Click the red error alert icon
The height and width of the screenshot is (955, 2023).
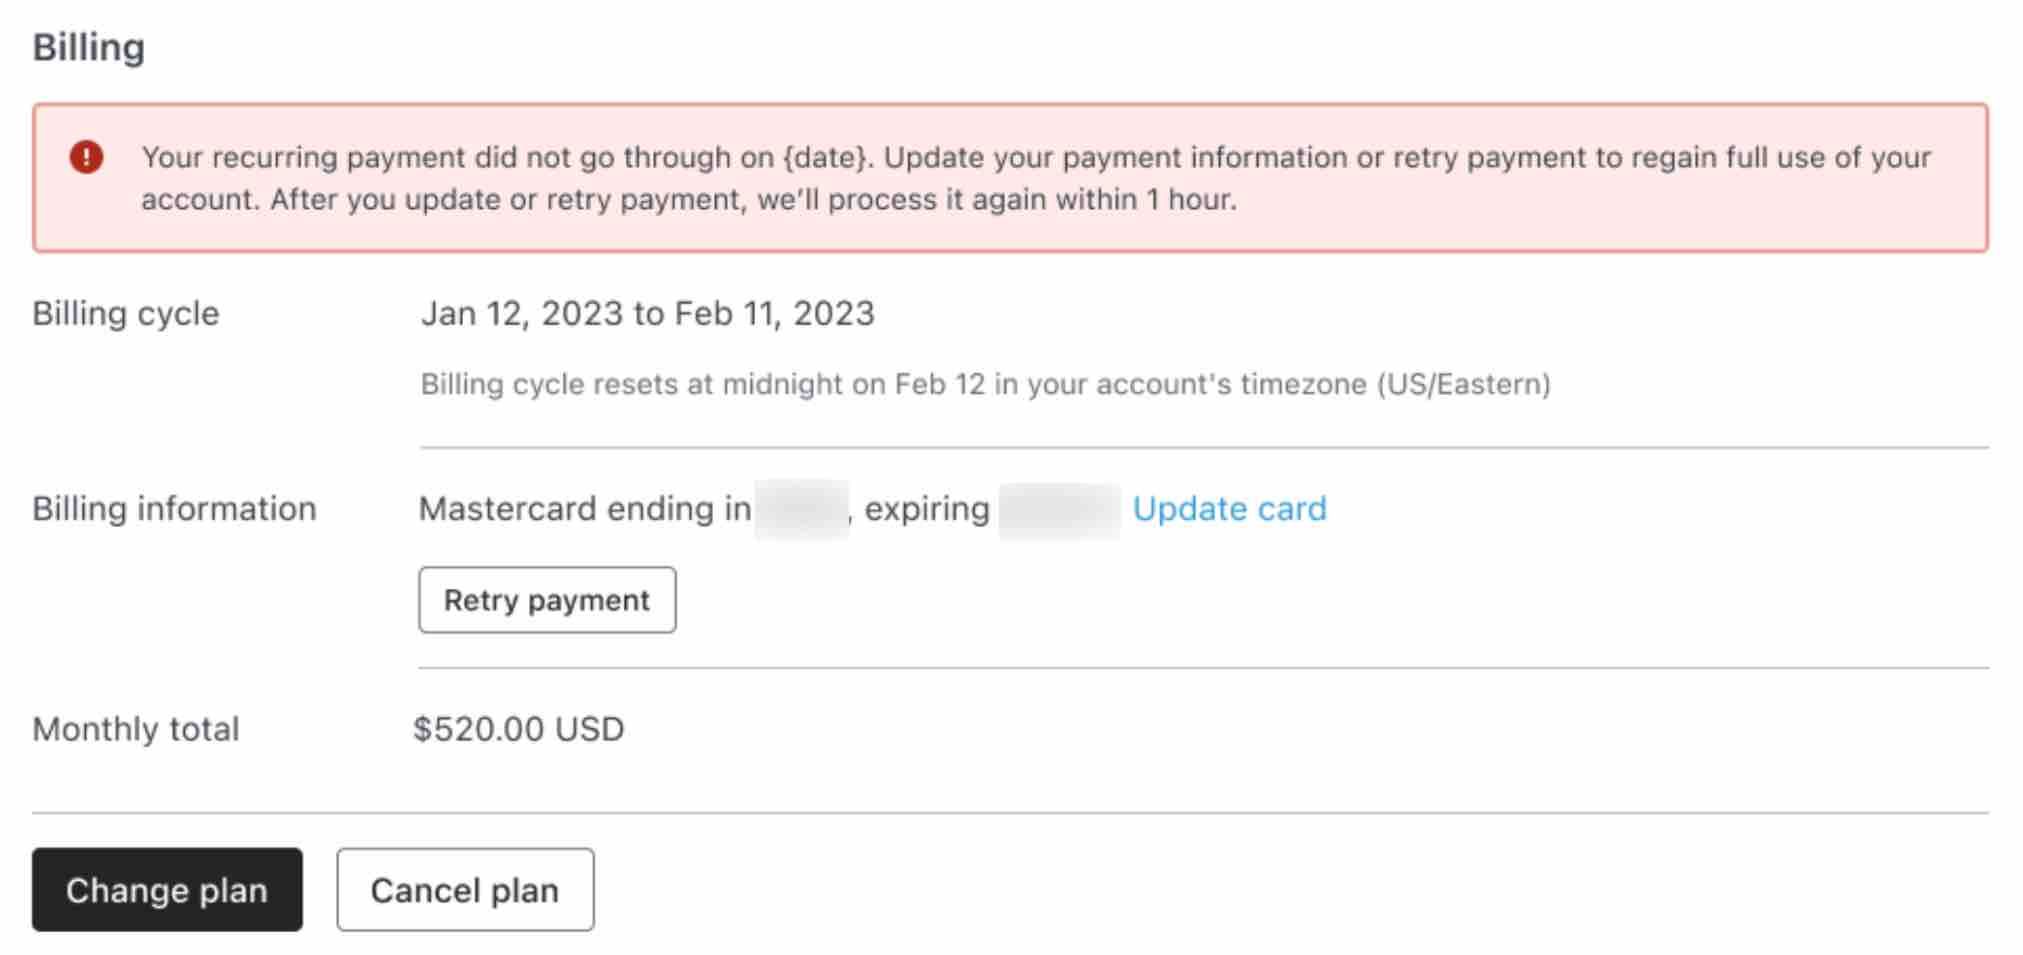pos(85,155)
